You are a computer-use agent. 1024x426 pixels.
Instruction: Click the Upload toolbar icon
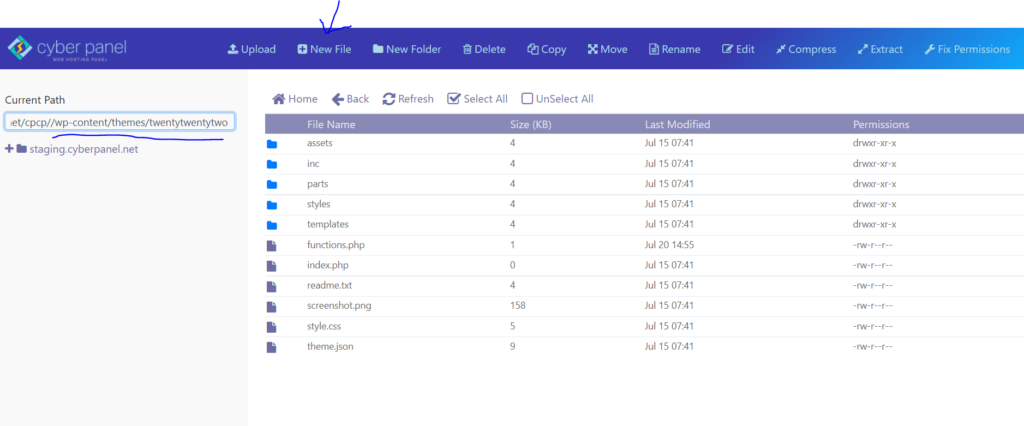click(232, 49)
